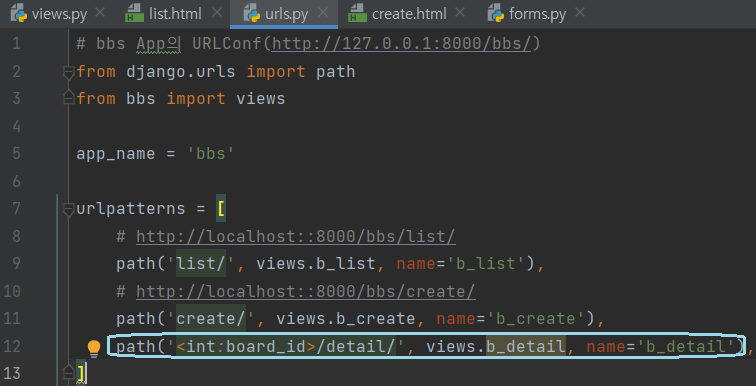Click line number 12 in the gutter
Viewport: 756px width, 386px height.
coord(12,346)
